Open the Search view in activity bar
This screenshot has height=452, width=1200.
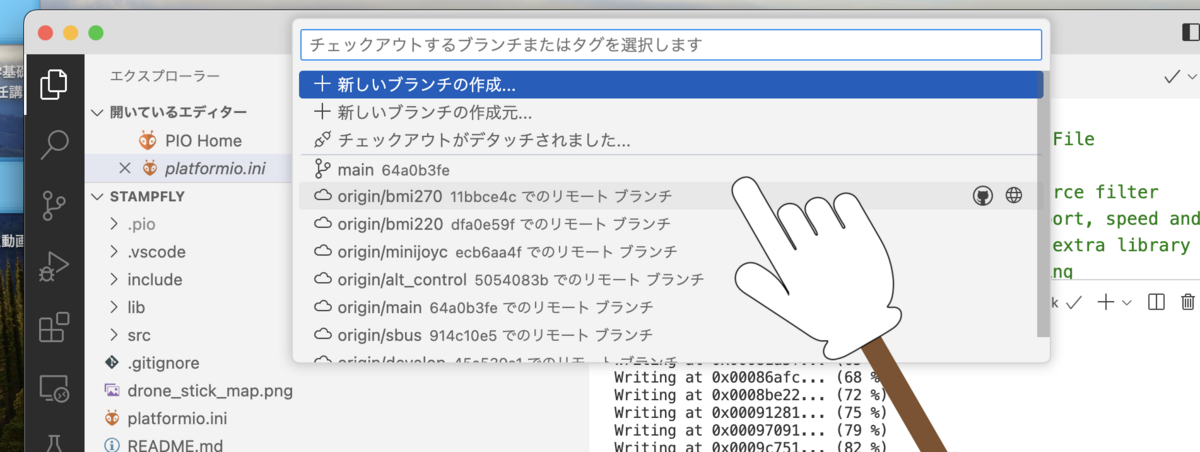coord(53,146)
